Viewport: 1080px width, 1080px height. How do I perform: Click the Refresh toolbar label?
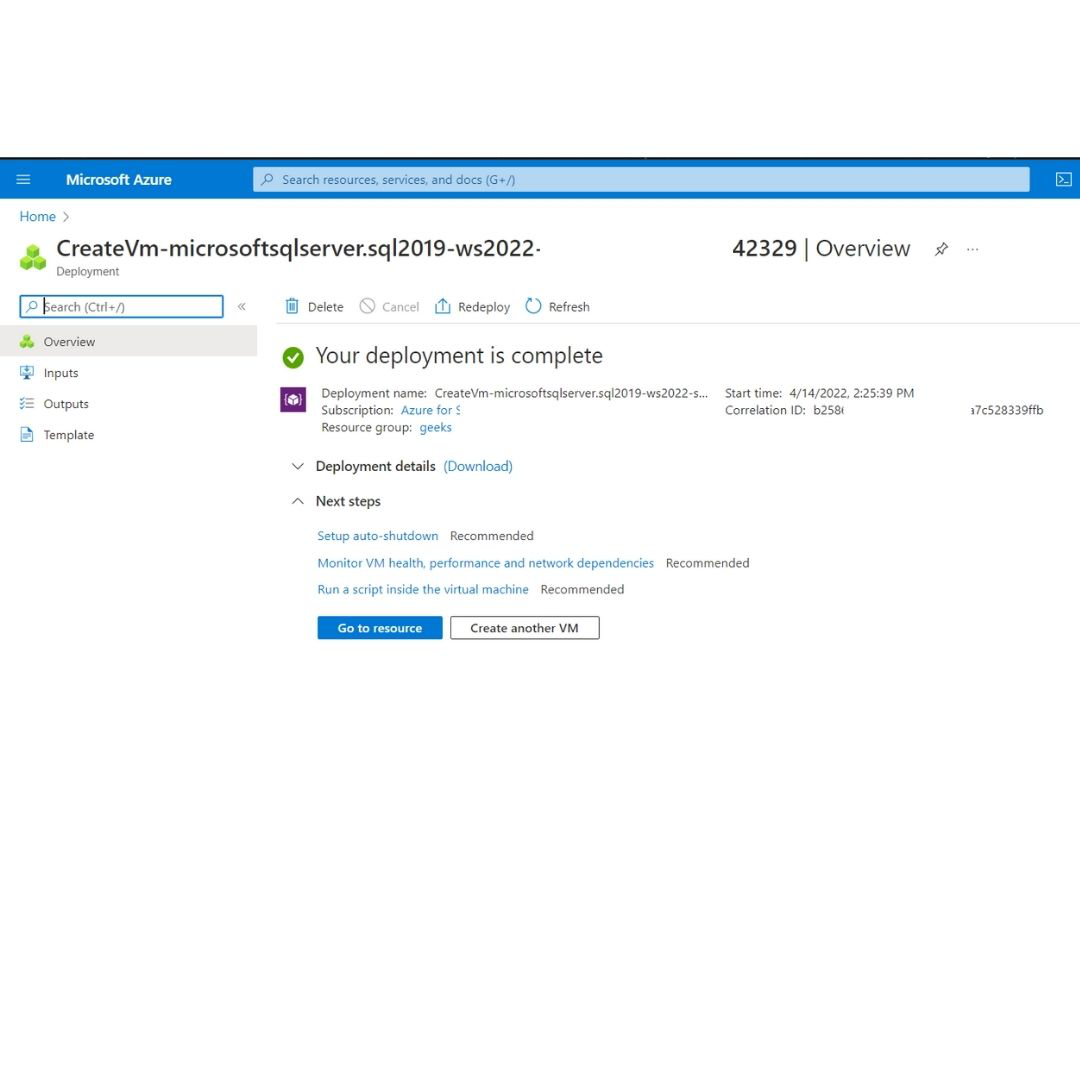pyautogui.click(x=569, y=307)
